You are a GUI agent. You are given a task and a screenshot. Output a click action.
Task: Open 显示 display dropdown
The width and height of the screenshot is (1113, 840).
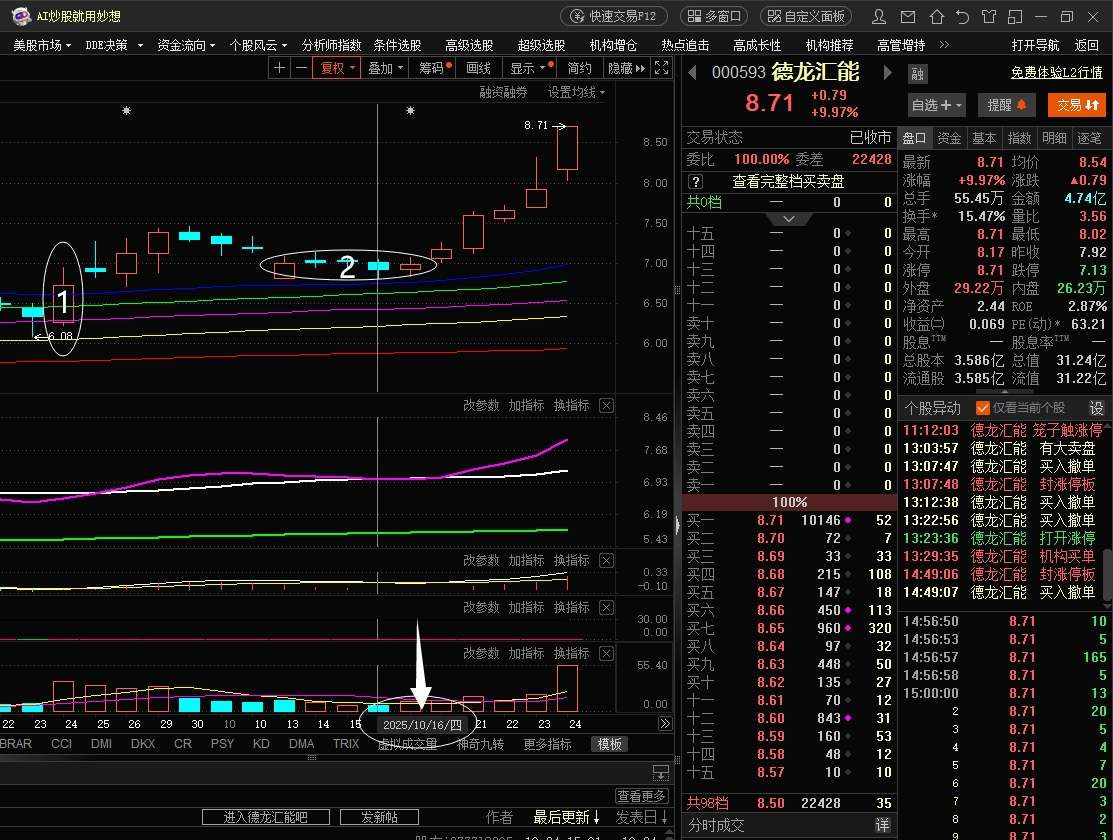tap(528, 68)
